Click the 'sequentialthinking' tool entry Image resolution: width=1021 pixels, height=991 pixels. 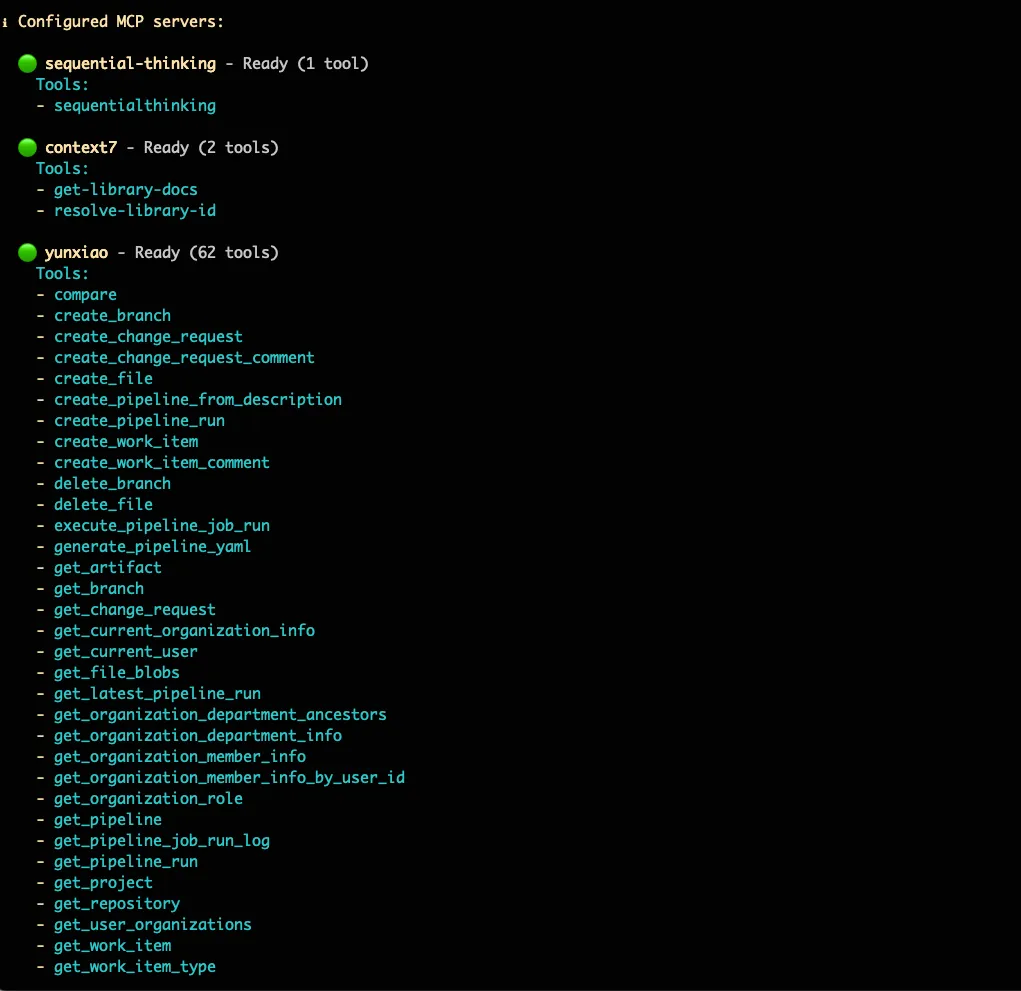pyautogui.click(x=135, y=106)
